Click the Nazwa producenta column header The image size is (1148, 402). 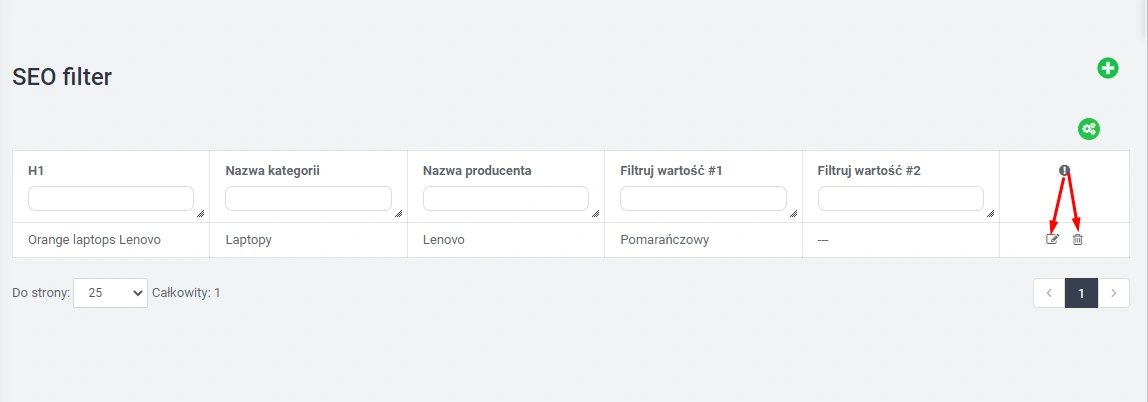476,171
